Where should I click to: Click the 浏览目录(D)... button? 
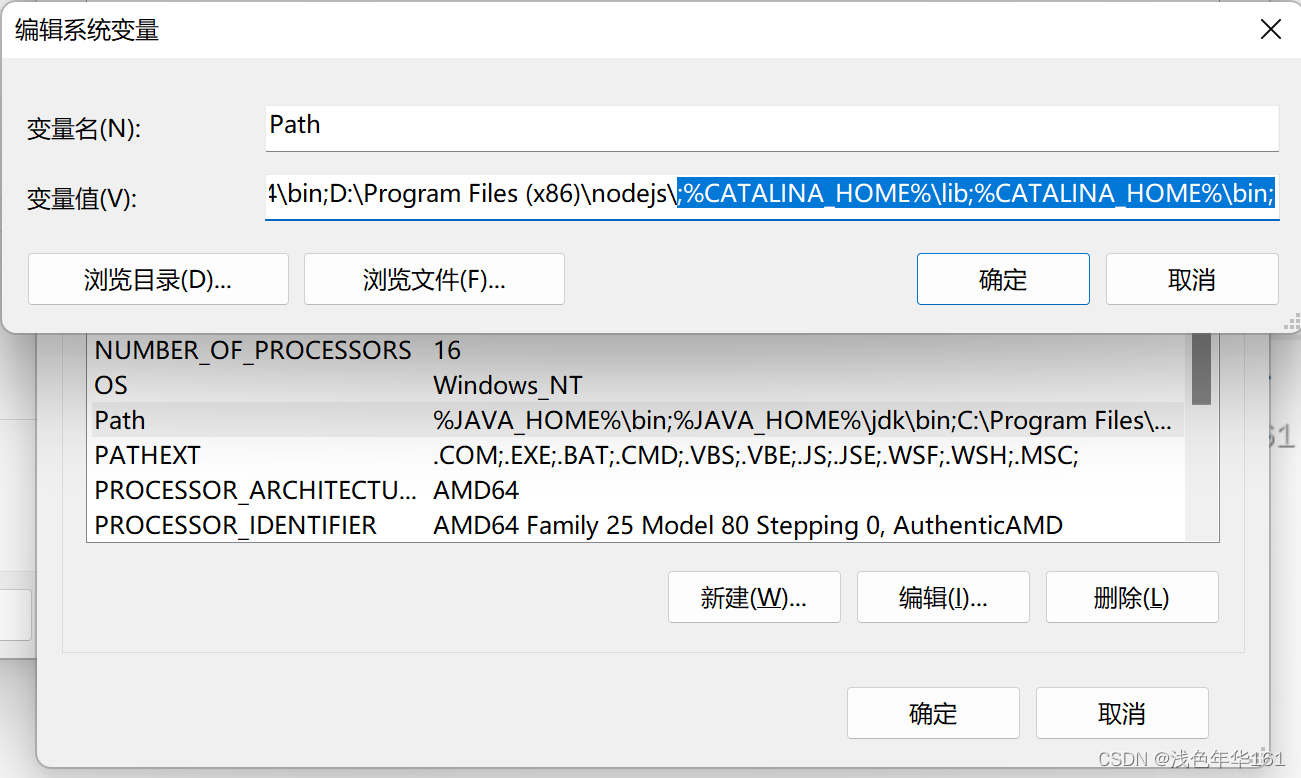tap(157, 279)
